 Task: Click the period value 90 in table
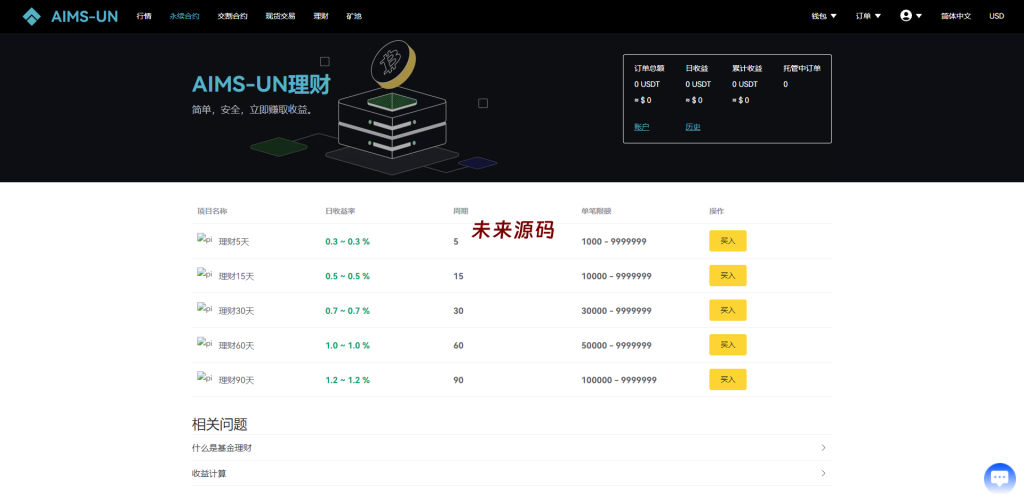[x=458, y=380]
